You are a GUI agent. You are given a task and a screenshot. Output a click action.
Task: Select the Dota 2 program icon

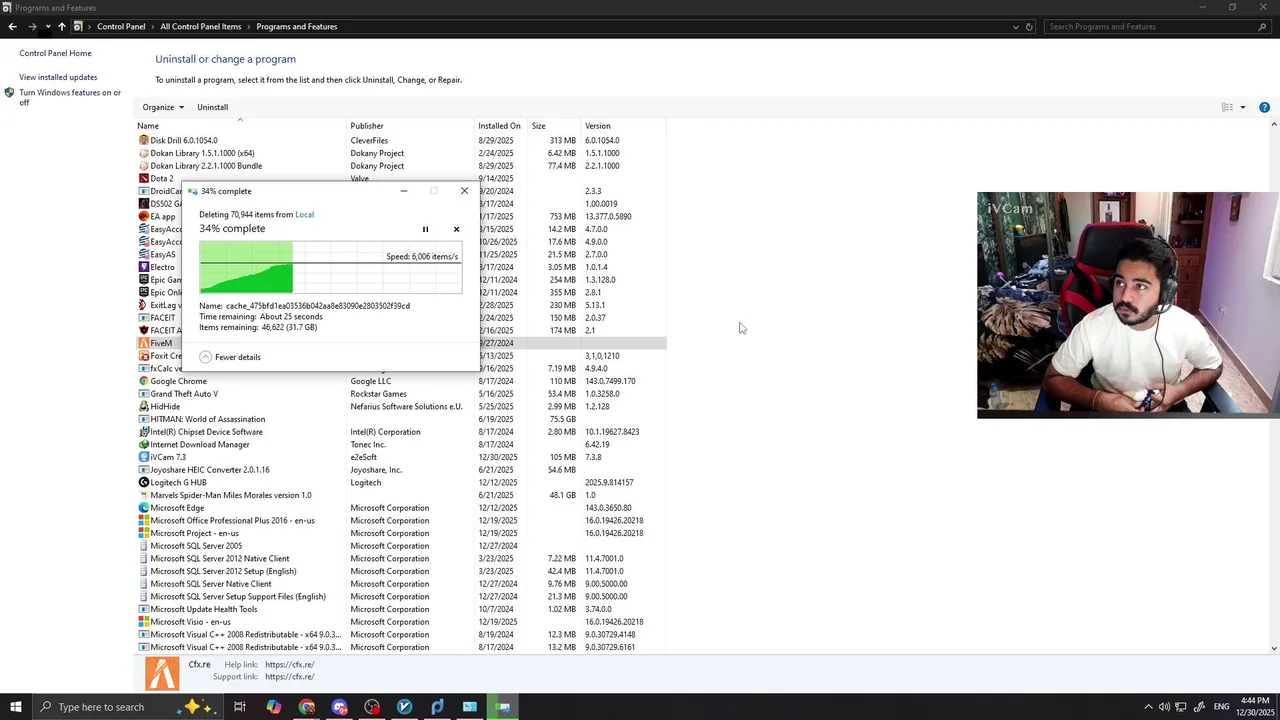(143, 179)
